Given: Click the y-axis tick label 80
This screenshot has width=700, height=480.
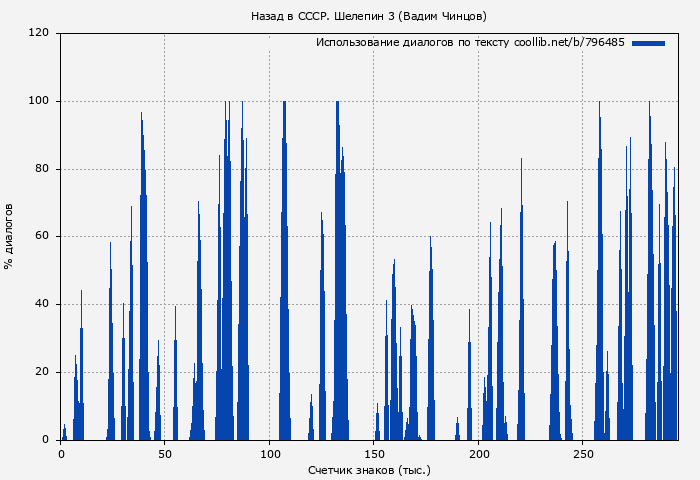Looking at the screenshot, I should pos(42,169).
